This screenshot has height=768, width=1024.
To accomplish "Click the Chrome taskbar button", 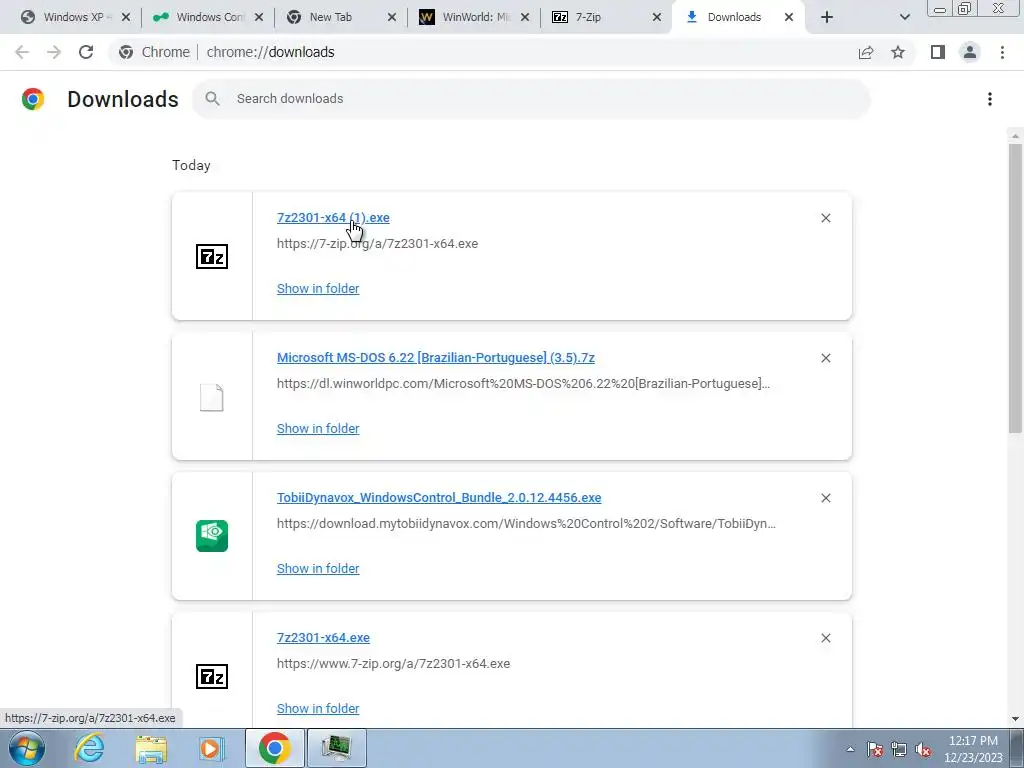I will (x=274, y=748).
